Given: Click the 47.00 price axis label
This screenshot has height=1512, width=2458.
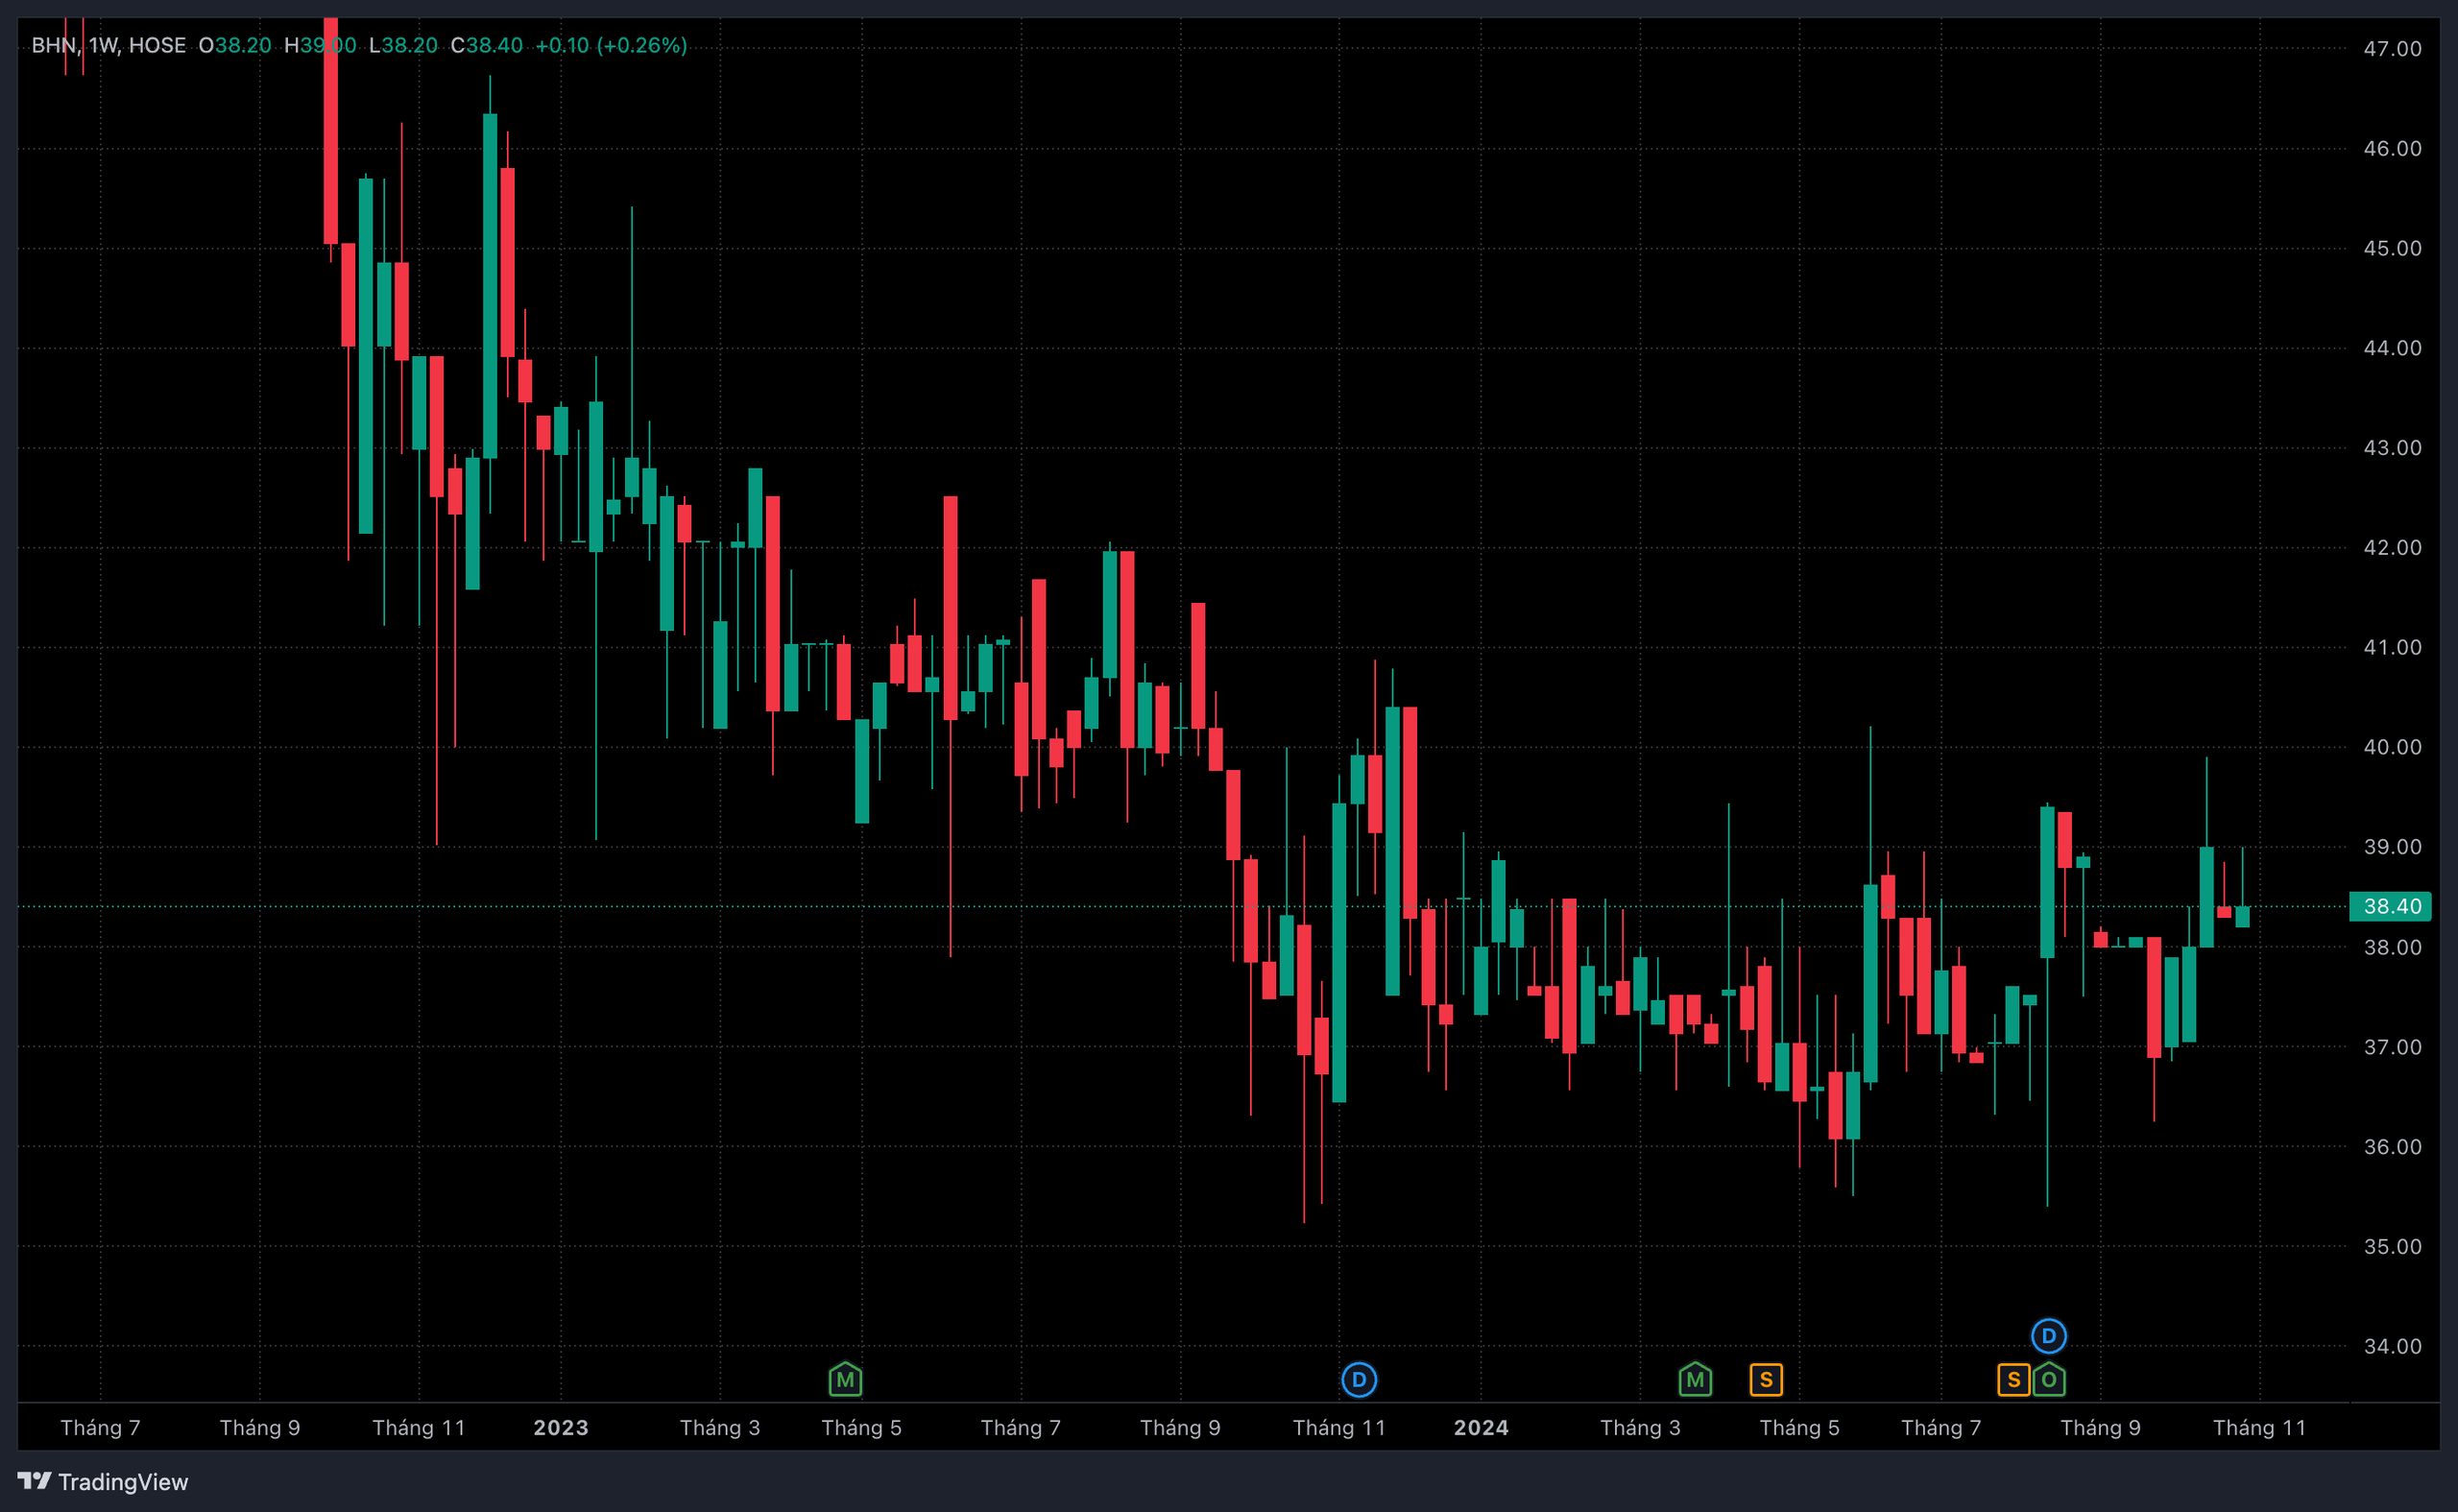Looking at the screenshot, I should coord(2392,49).
